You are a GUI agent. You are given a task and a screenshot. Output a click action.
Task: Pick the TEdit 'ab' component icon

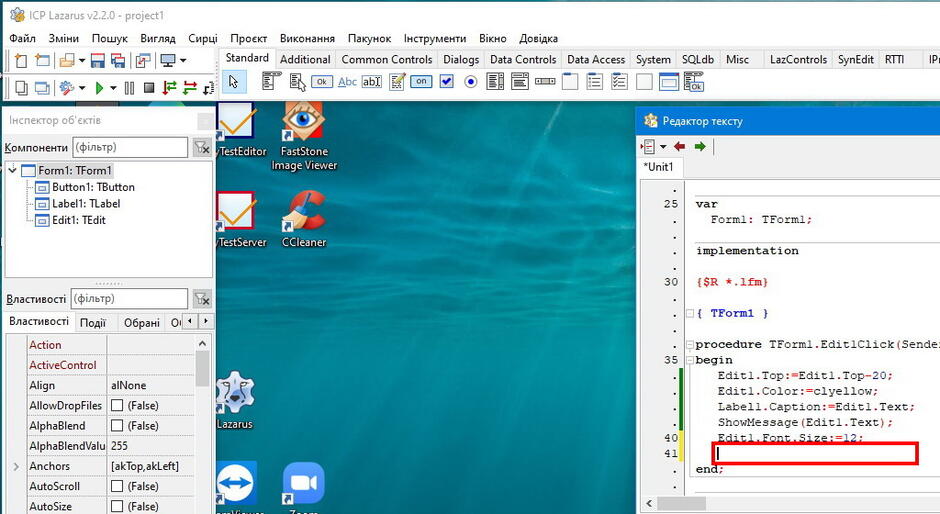[x=372, y=82]
